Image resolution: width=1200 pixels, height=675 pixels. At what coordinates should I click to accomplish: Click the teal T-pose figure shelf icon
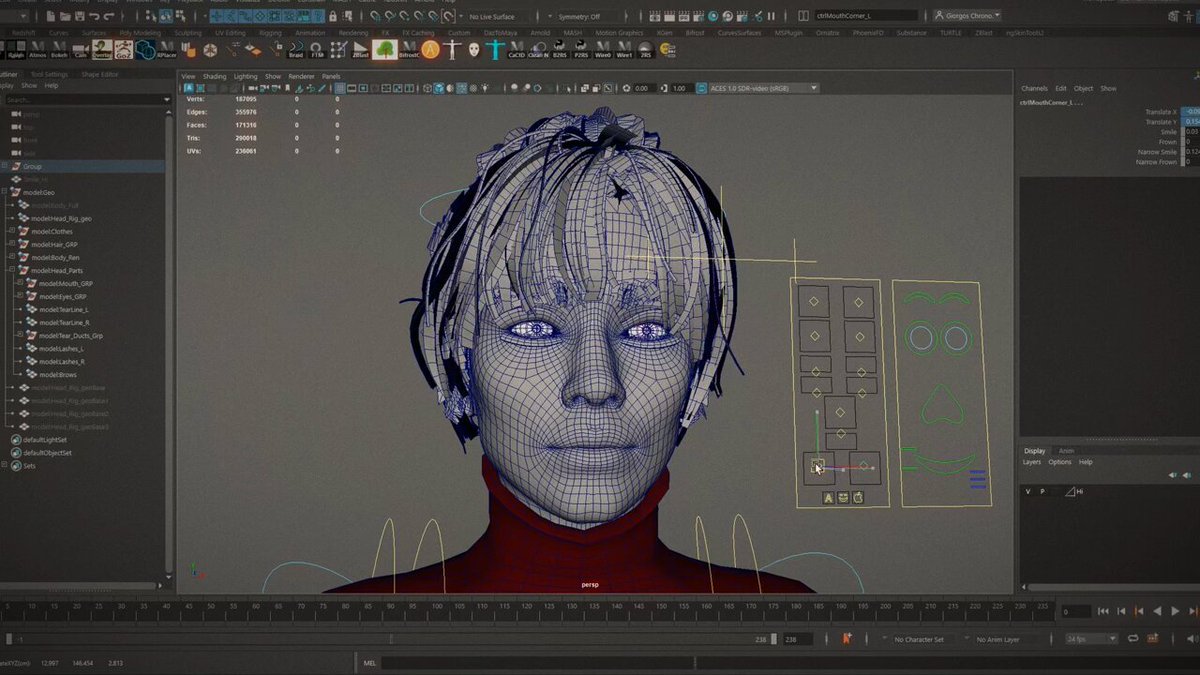click(x=494, y=49)
